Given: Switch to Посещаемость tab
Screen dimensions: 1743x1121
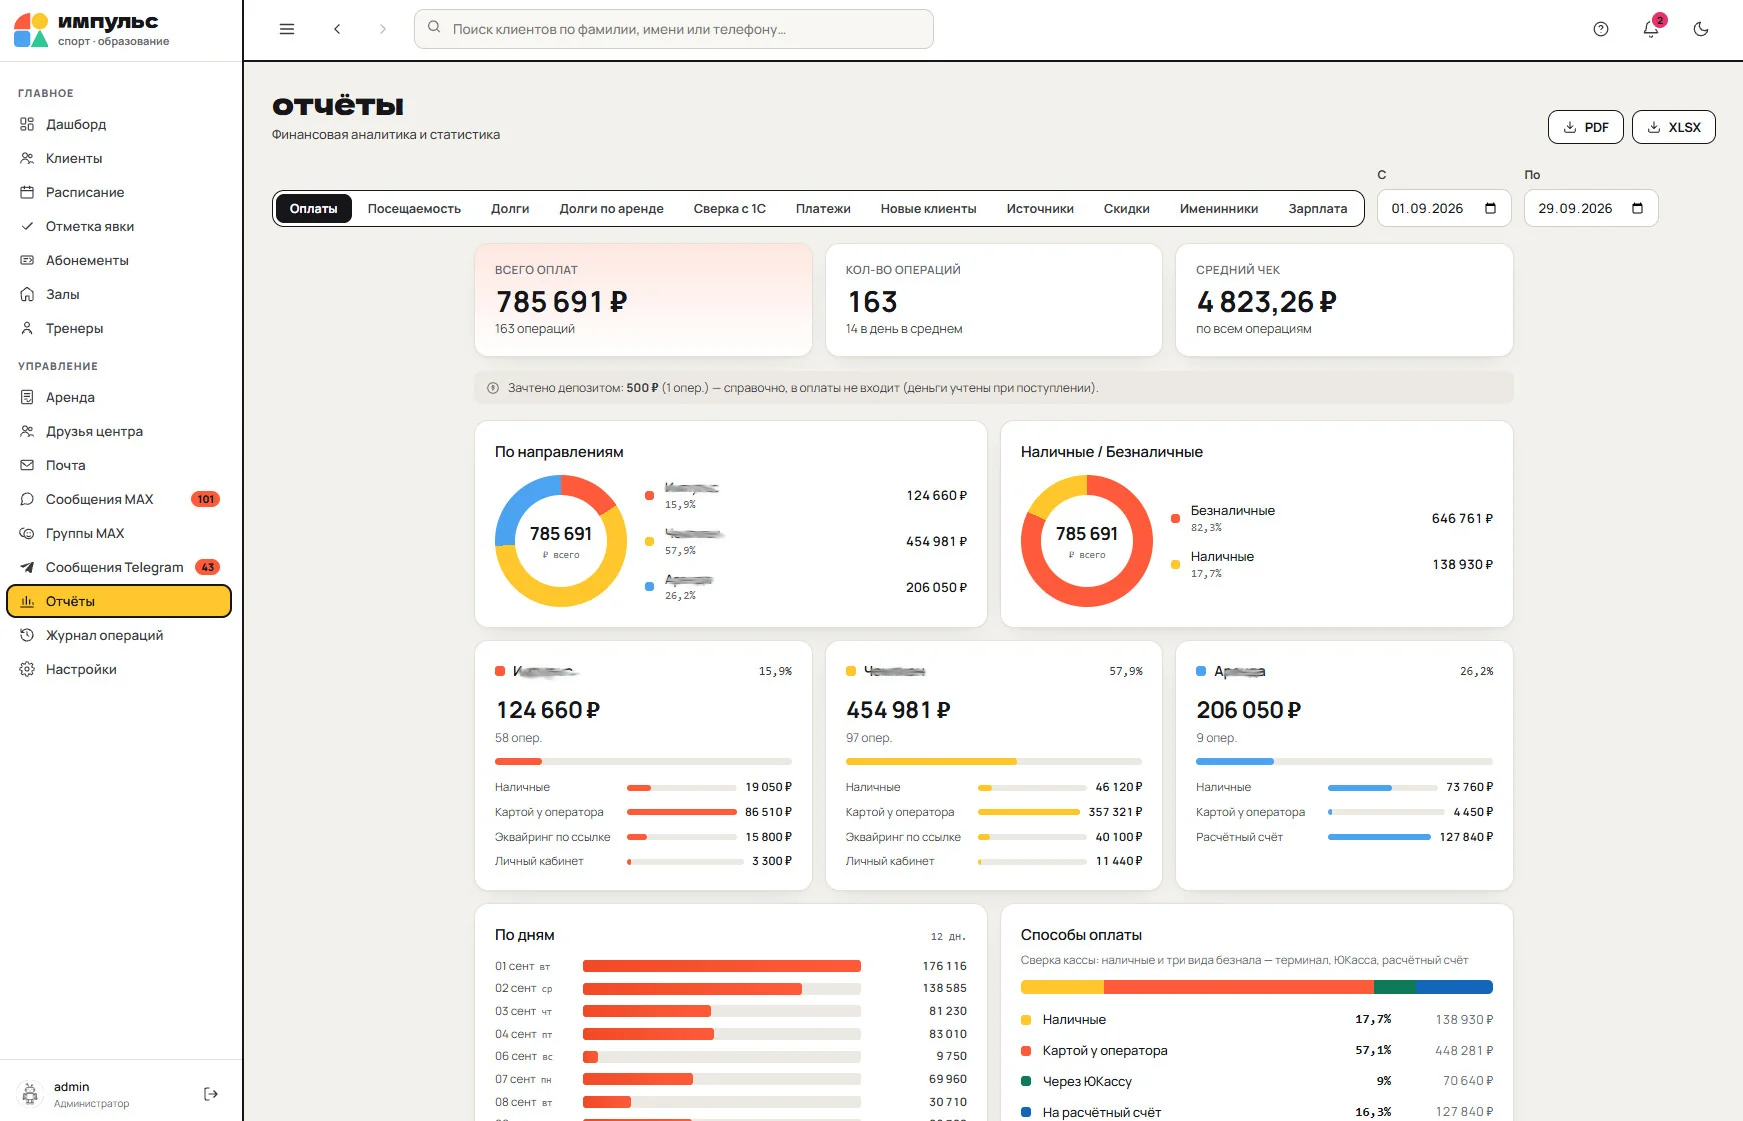Looking at the screenshot, I should (414, 208).
